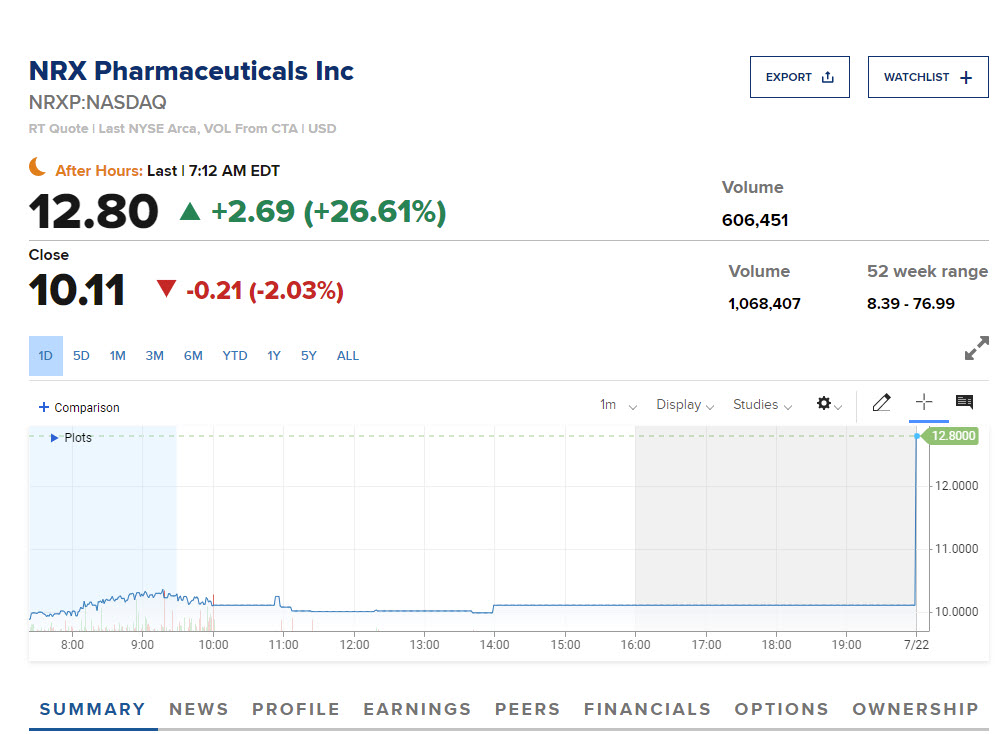
Task: Select the ALL time range
Action: (x=347, y=356)
